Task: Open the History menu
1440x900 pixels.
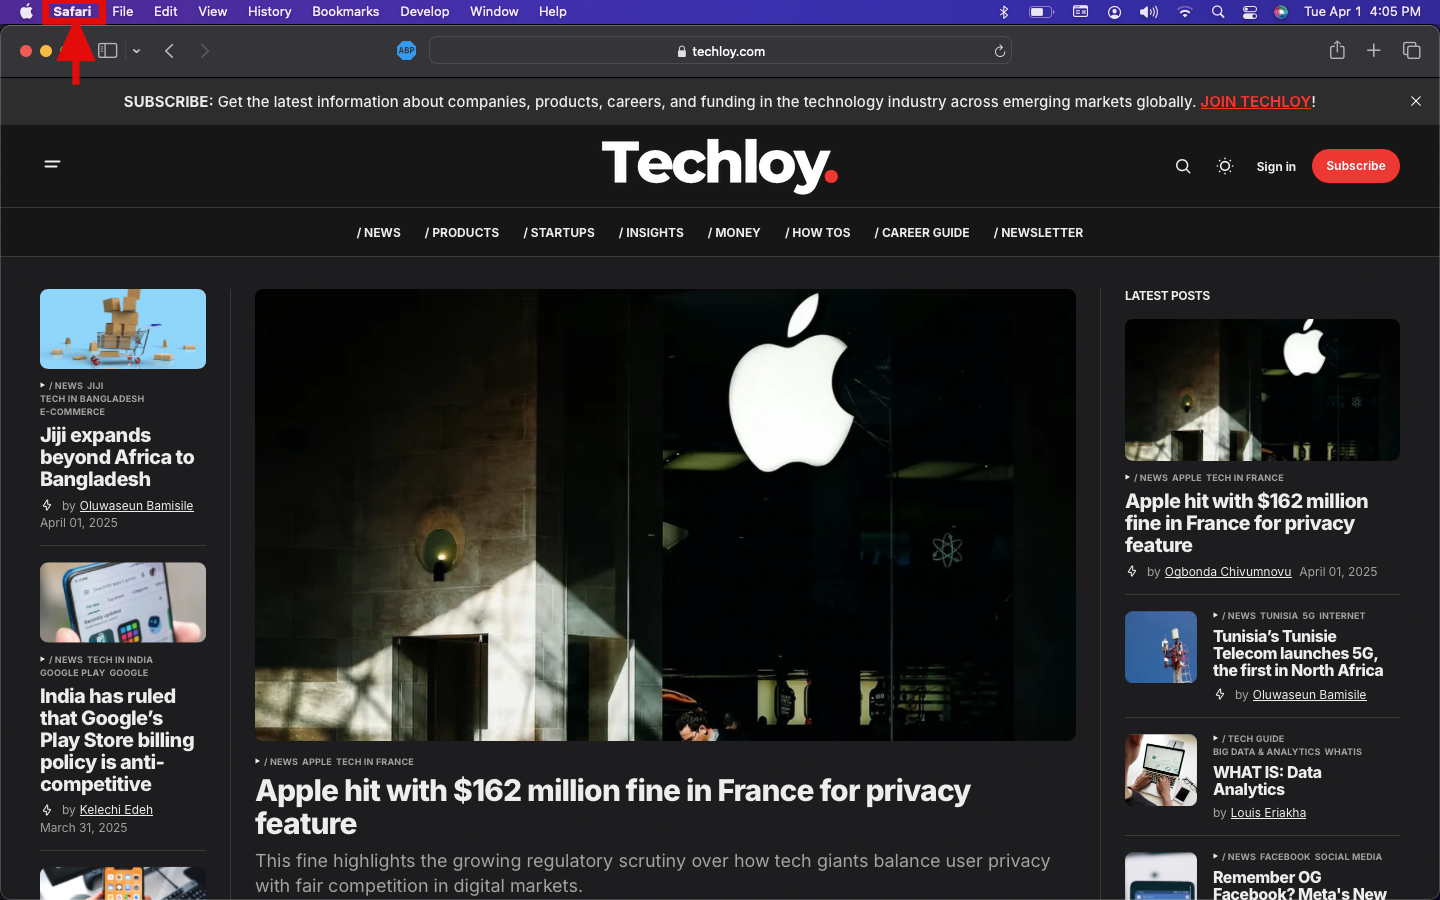Action: (270, 12)
